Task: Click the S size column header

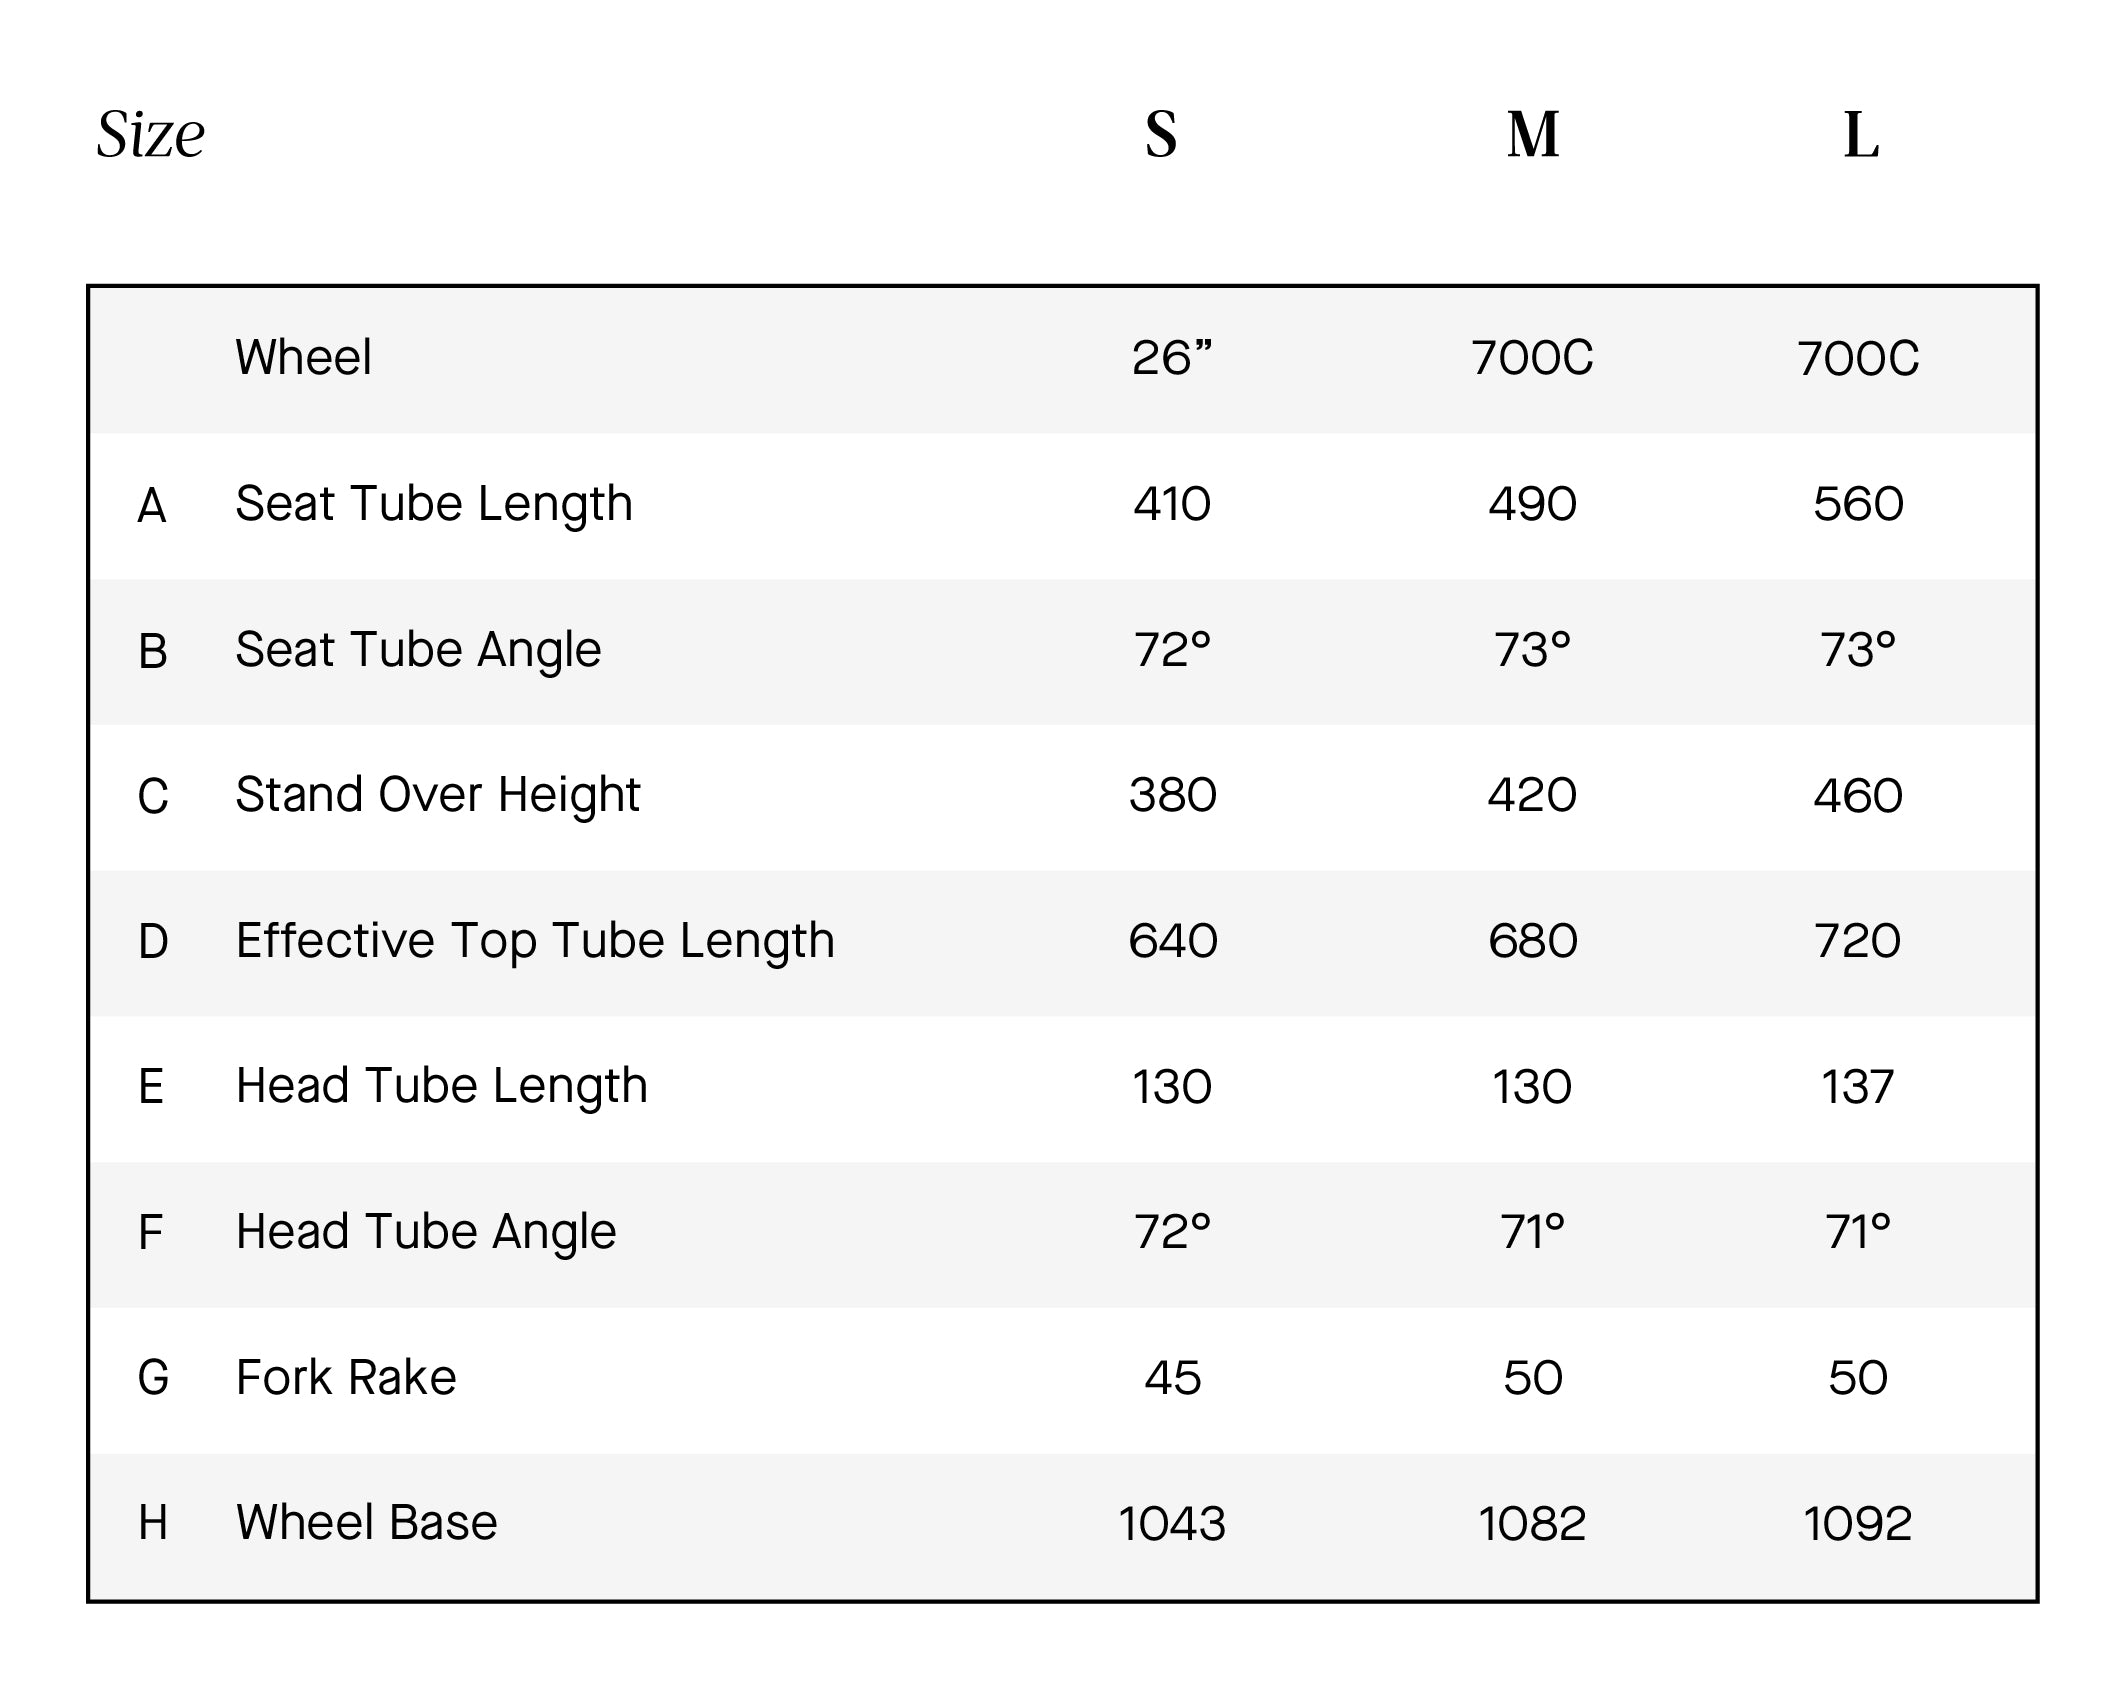Action: [1161, 134]
